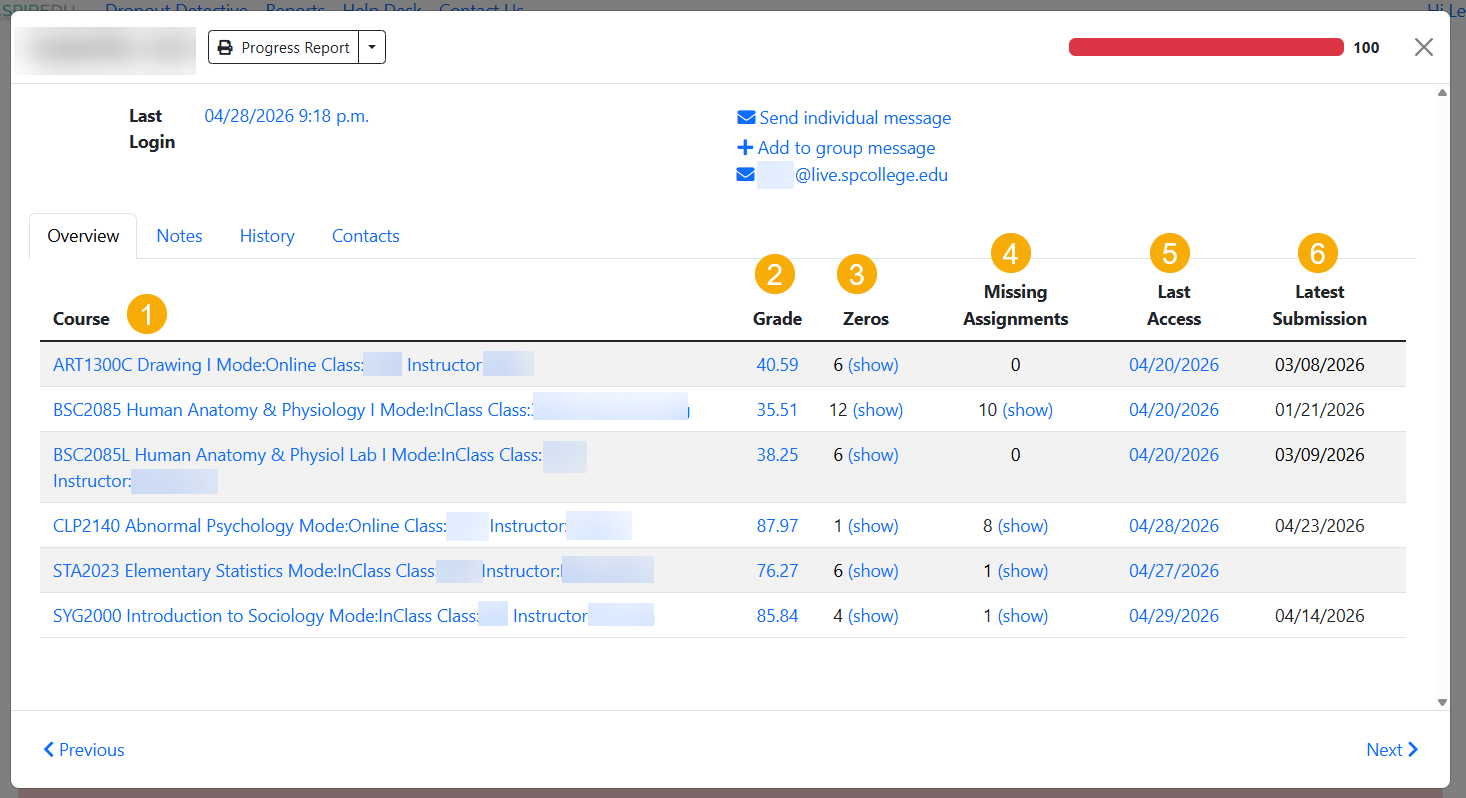Click grade 38.25 for BSC2085L
The height and width of the screenshot is (798, 1466).
click(x=777, y=455)
